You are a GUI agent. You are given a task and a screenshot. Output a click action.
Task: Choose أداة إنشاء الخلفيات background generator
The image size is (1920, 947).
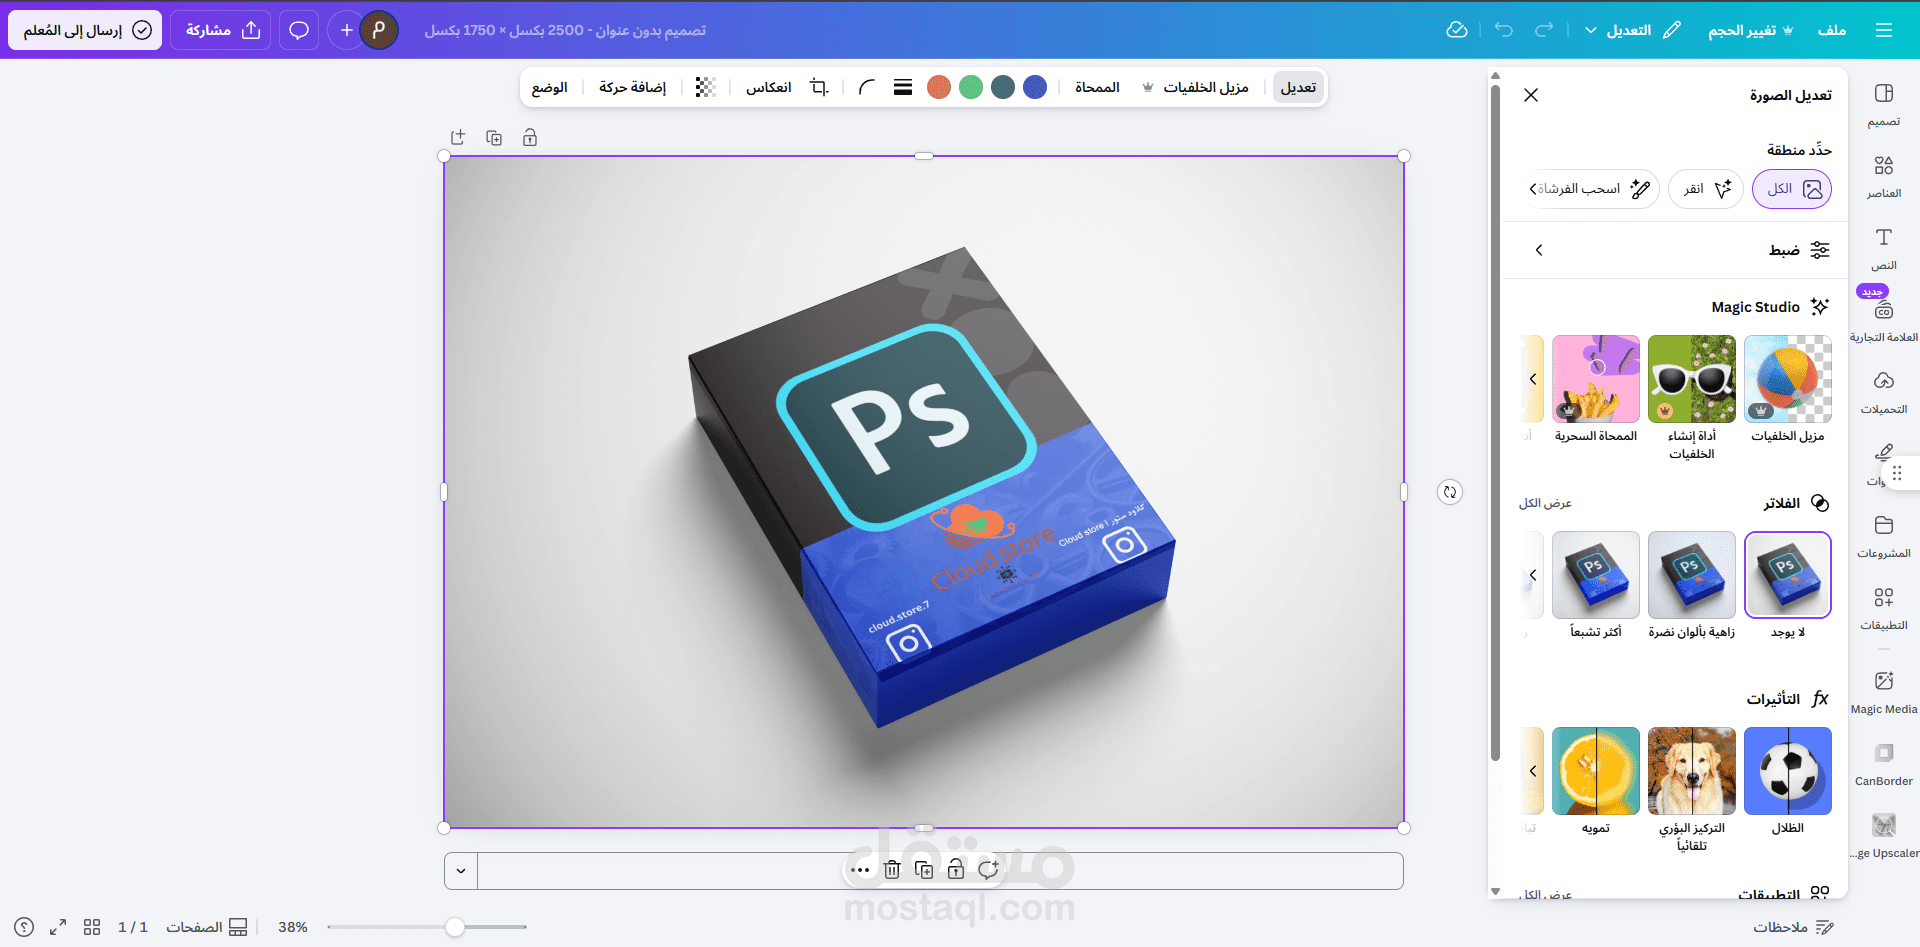click(x=1692, y=379)
